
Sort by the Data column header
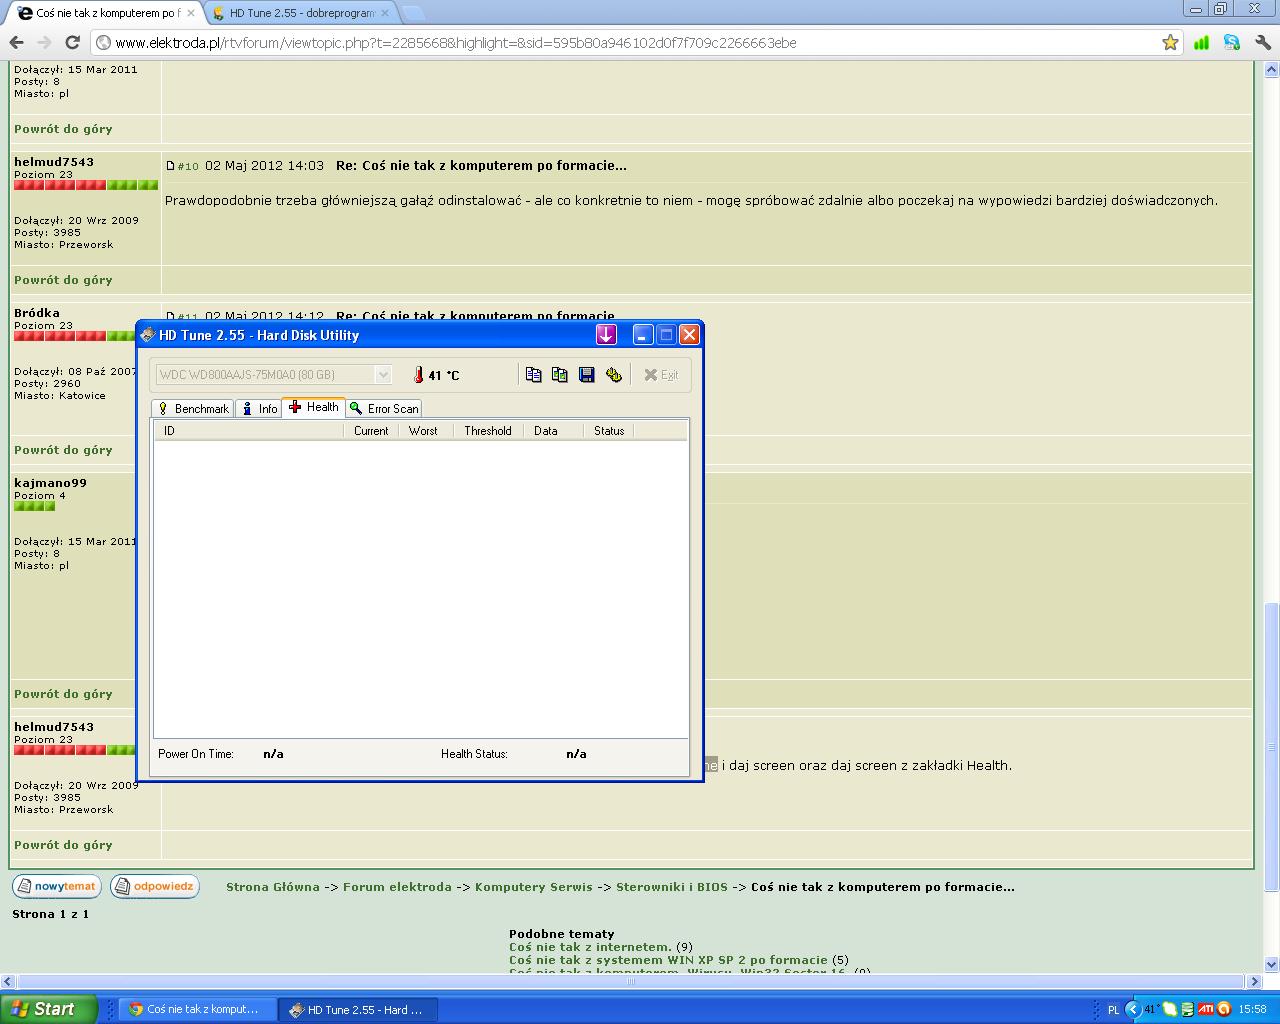(554, 431)
